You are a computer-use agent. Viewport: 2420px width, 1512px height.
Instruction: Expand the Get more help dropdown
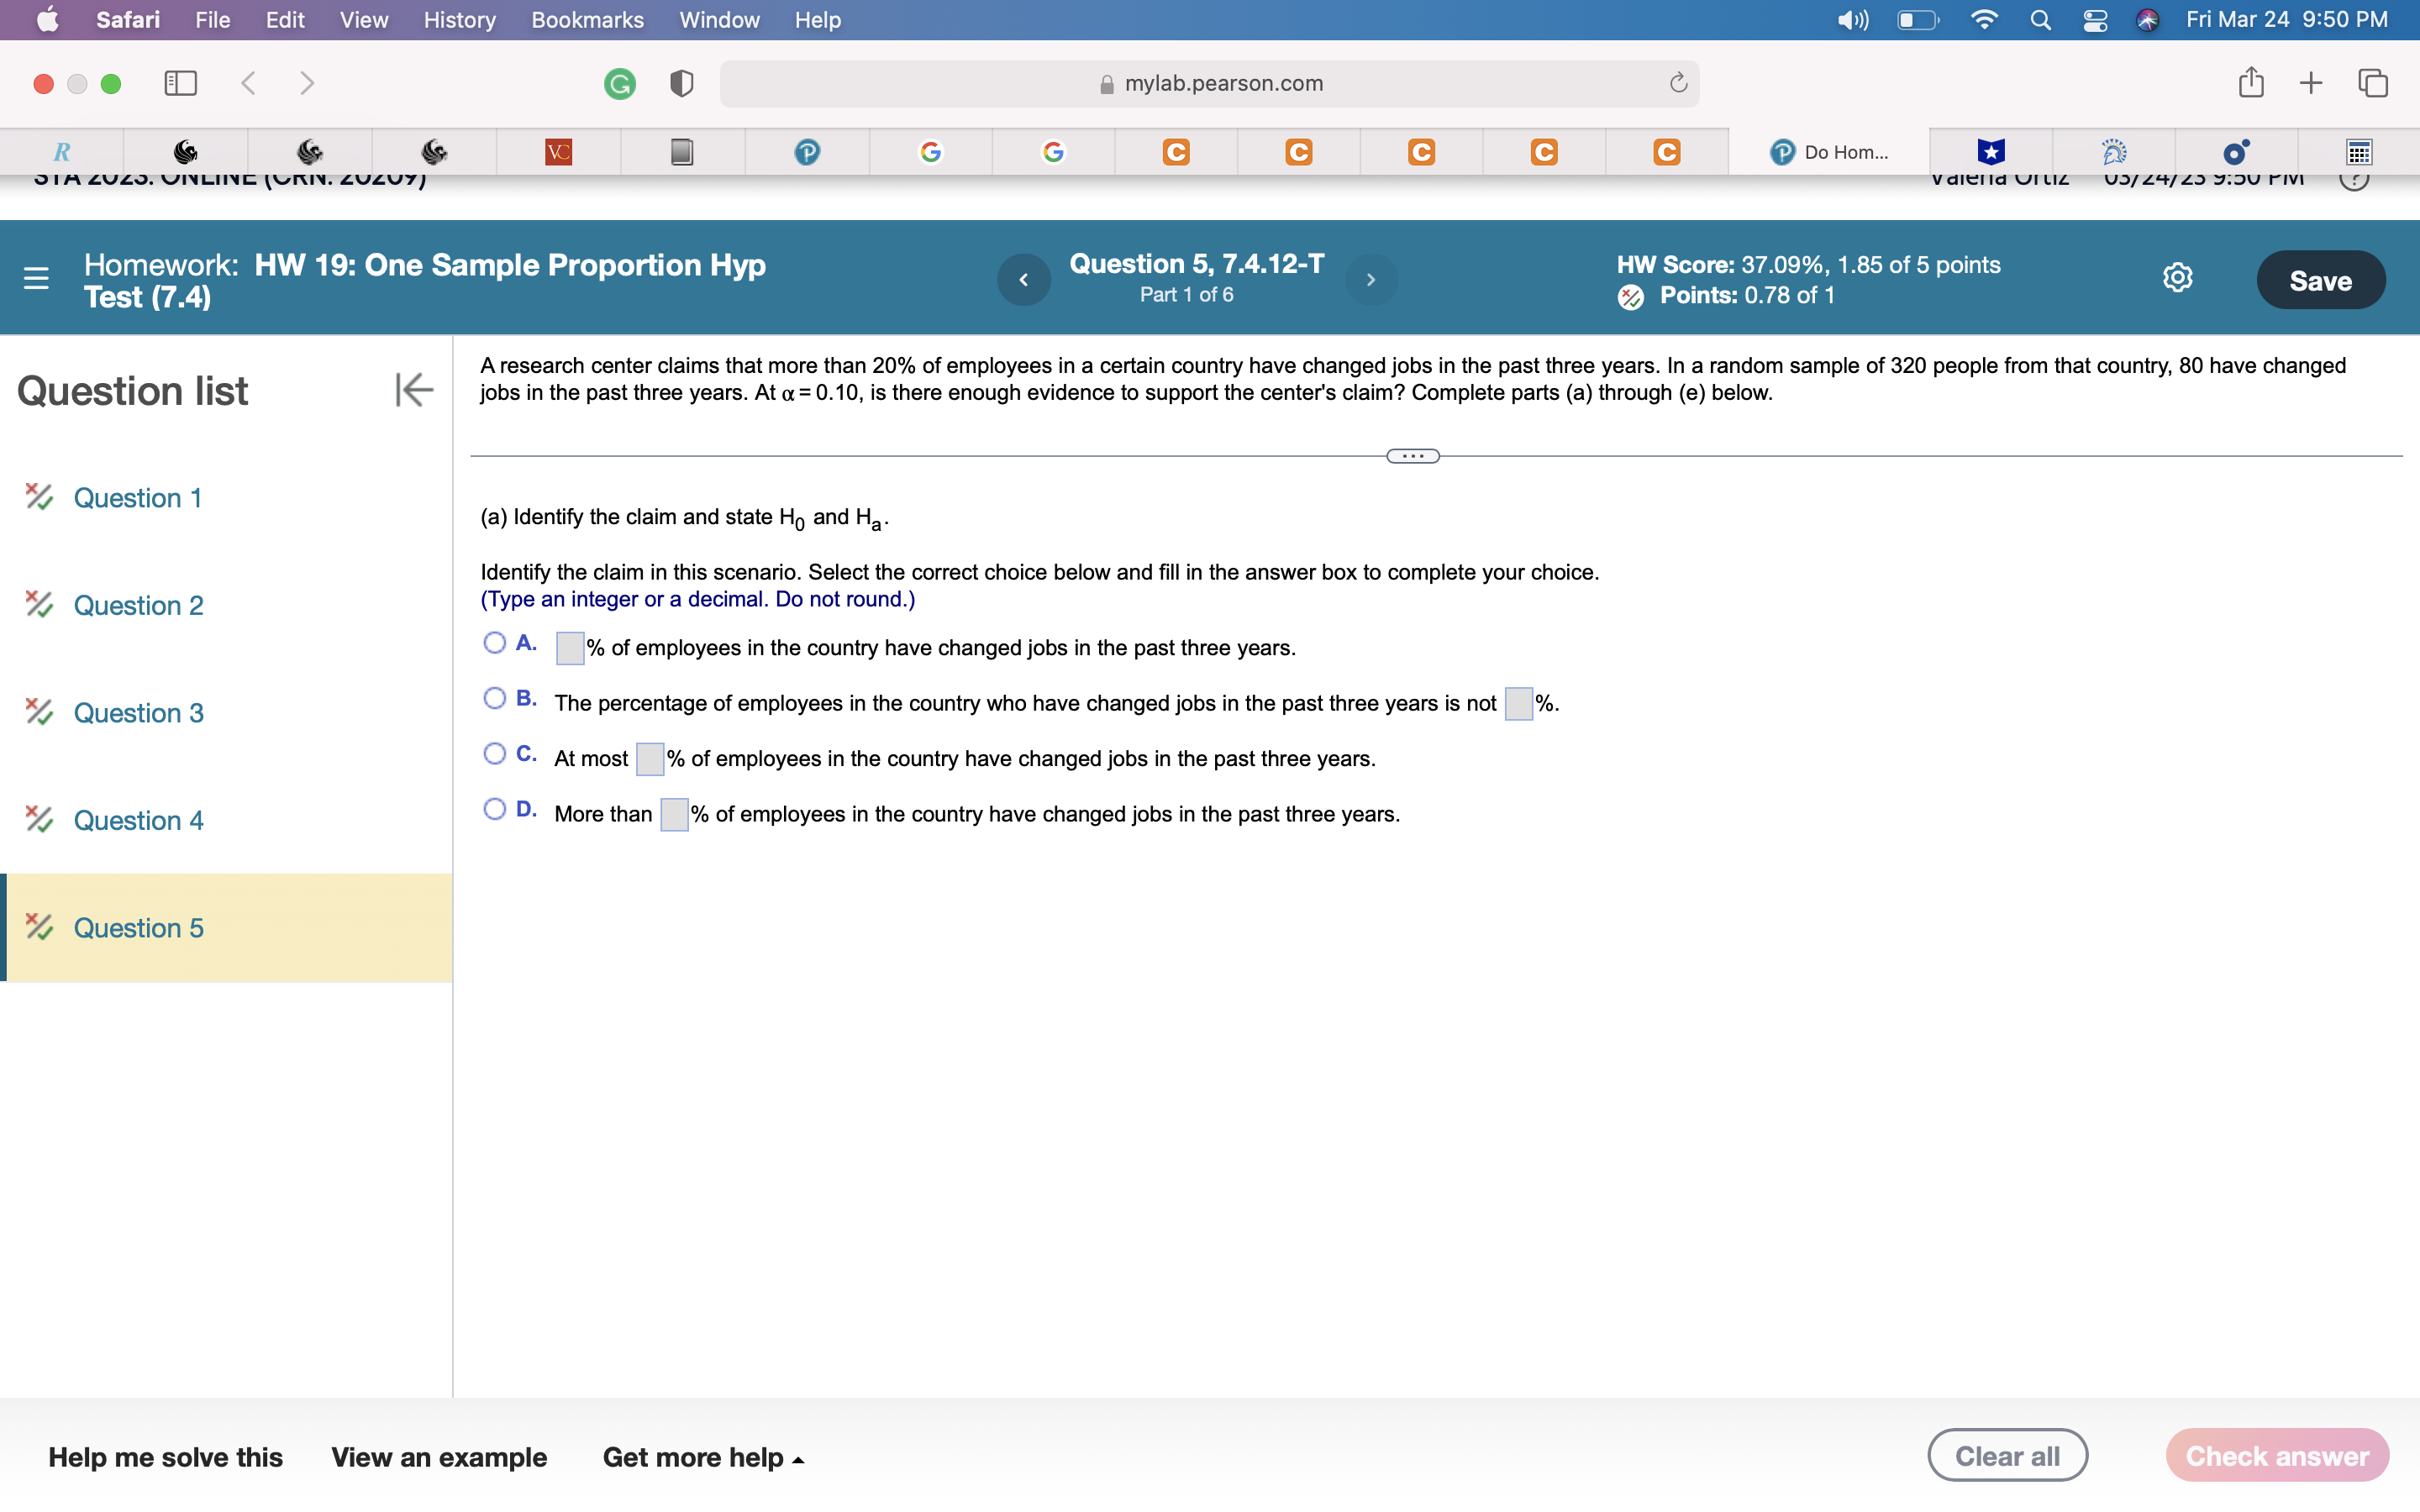pos(703,1457)
